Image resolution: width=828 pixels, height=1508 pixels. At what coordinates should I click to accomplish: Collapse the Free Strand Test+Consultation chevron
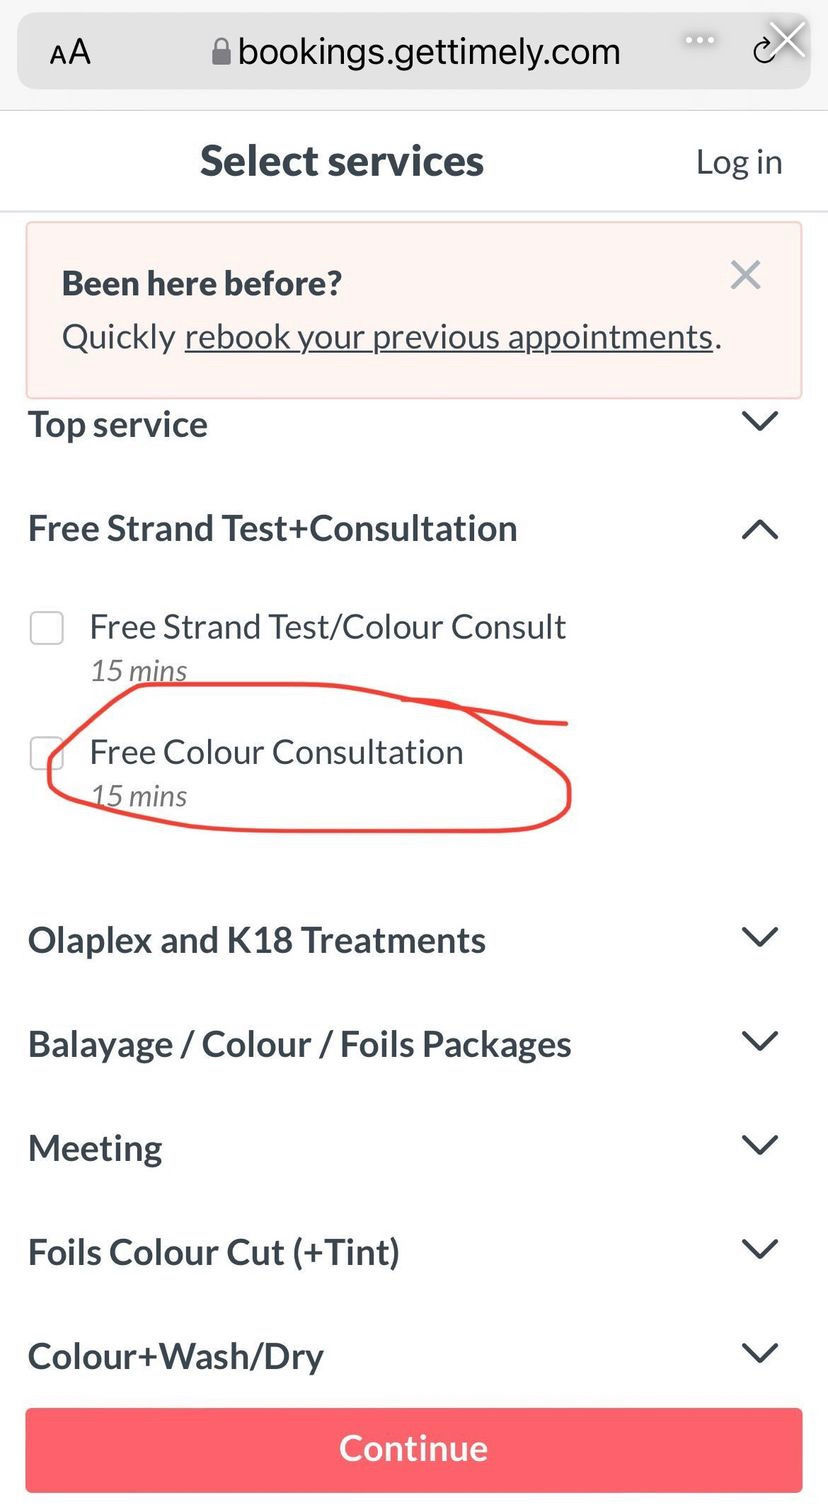tap(760, 529)
